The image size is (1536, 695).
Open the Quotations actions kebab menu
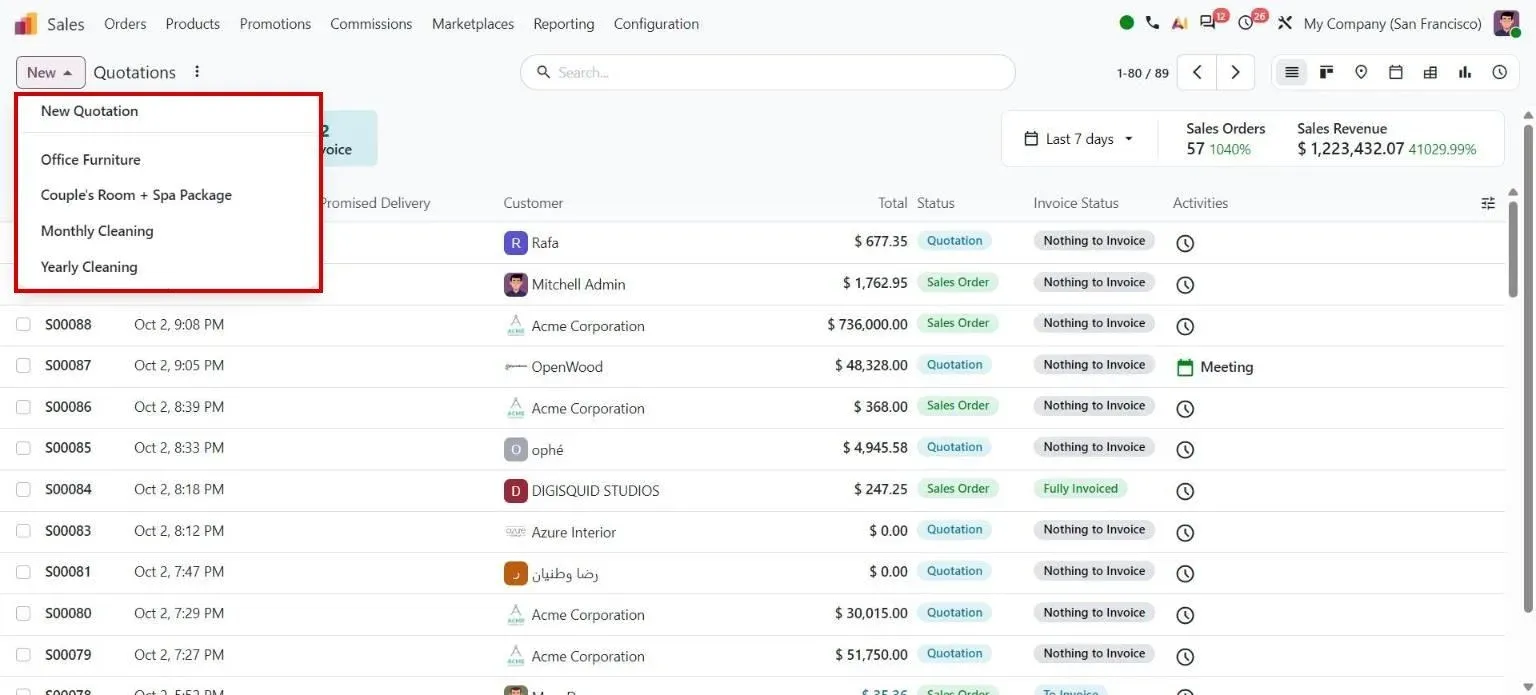[197, 72]
